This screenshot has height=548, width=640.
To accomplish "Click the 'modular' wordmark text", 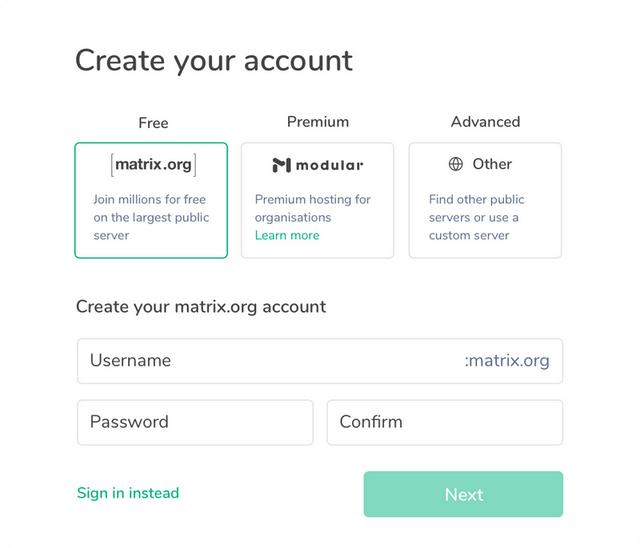I will click(330, 165).
